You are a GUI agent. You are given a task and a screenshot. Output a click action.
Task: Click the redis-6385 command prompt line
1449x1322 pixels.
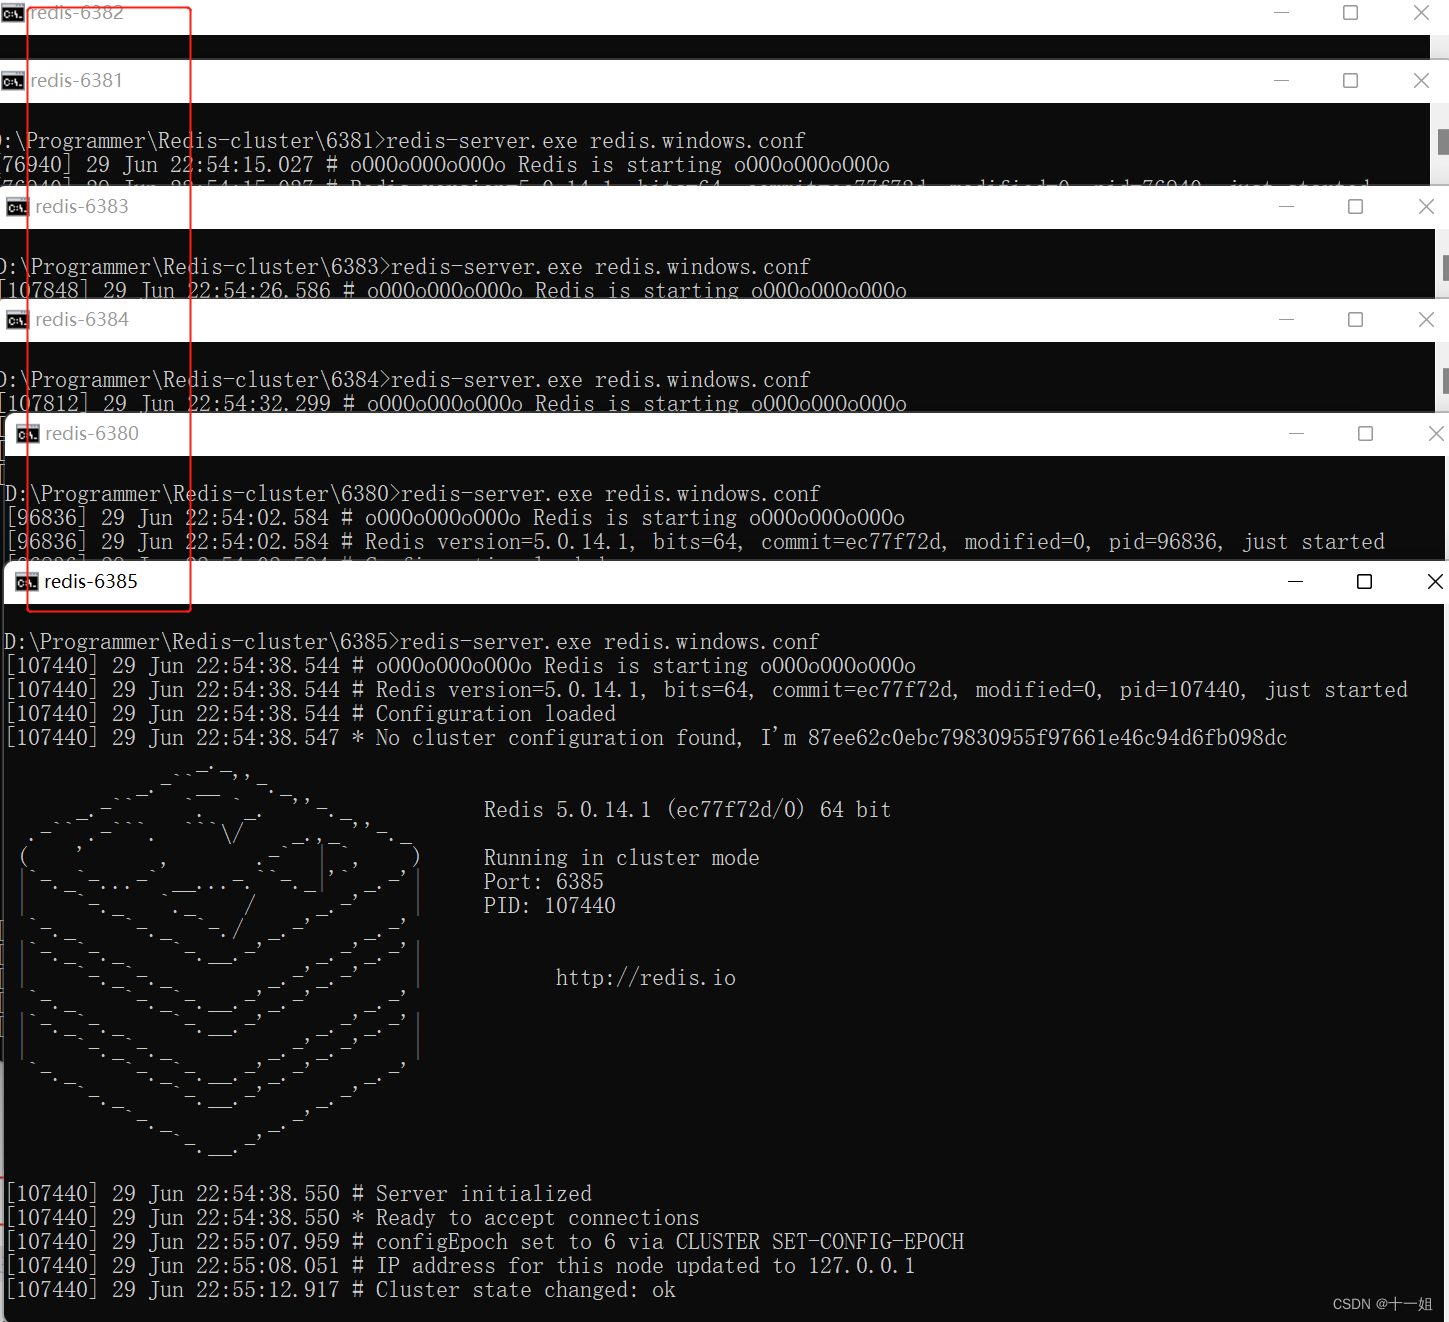[x=411, y=641]
